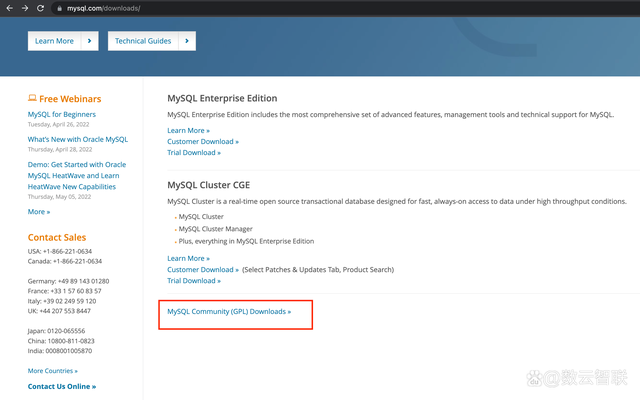Click the arrow beside Technical Guides button
This screenshot has height=400, width=640.
(188, 41)
